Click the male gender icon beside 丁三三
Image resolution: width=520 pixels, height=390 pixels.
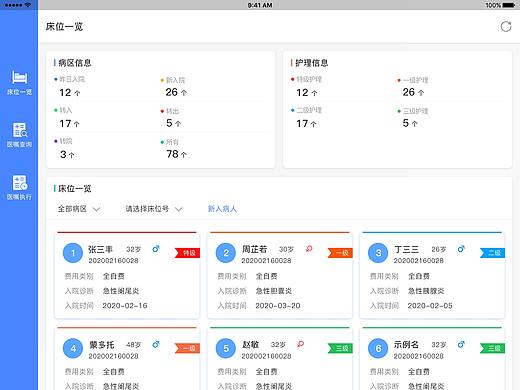461,249
